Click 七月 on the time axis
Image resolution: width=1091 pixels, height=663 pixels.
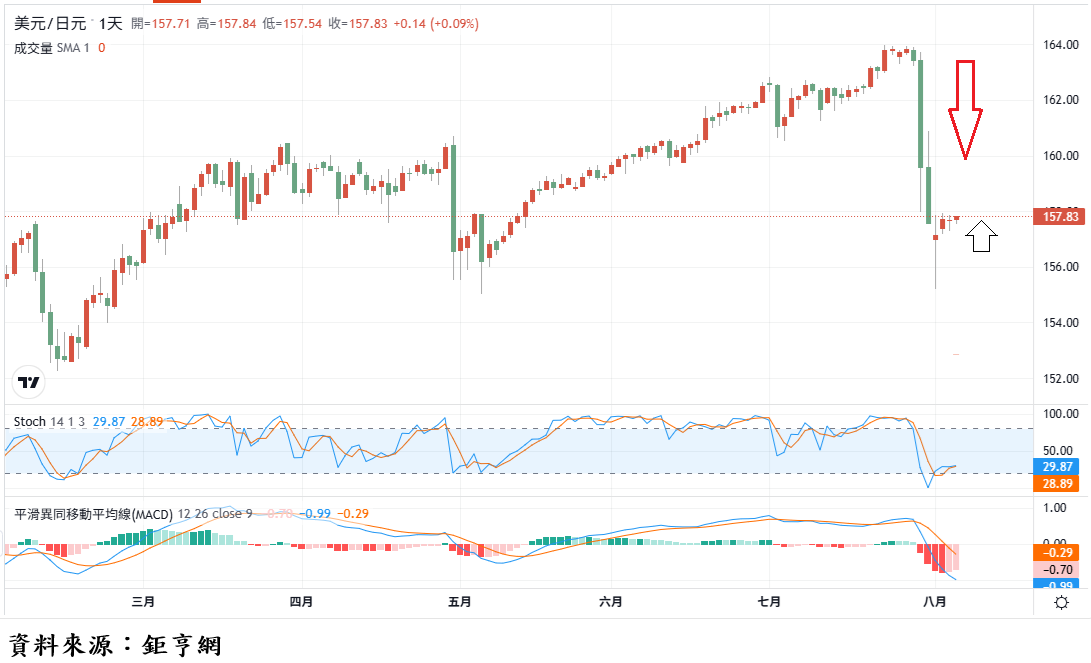coord(769,601)
